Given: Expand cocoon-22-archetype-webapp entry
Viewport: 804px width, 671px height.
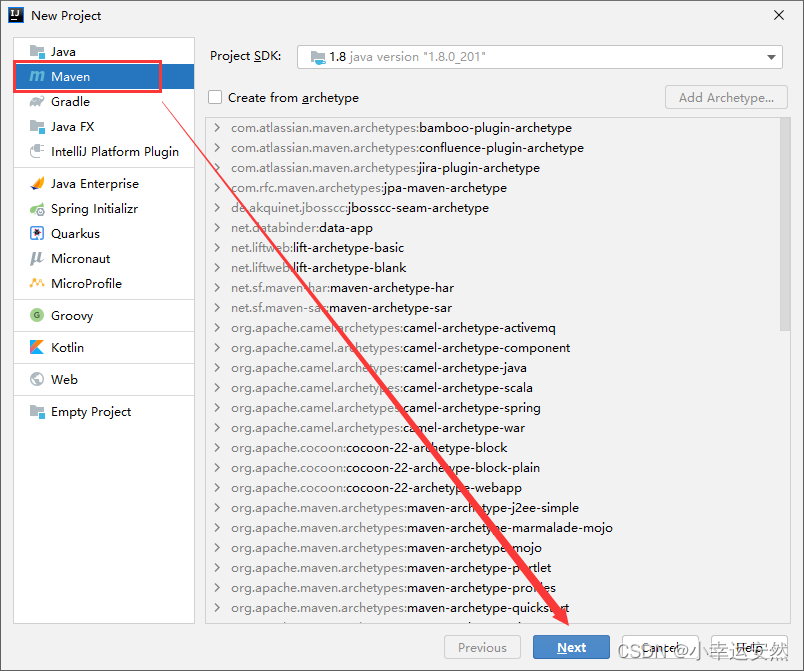Looking at the screenshot, I should (x=217, y=487).
